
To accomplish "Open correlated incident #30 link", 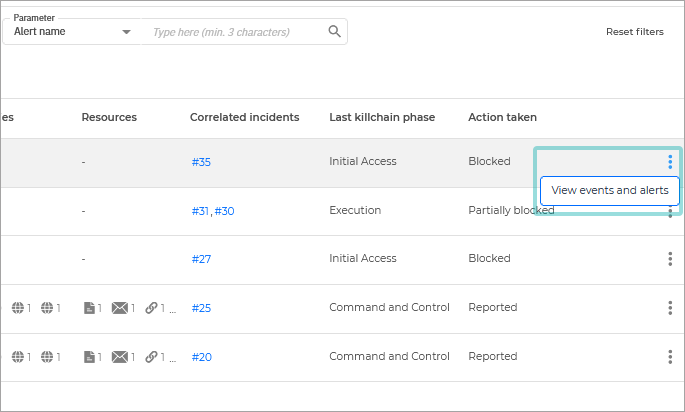I will [x=224, y=211].
